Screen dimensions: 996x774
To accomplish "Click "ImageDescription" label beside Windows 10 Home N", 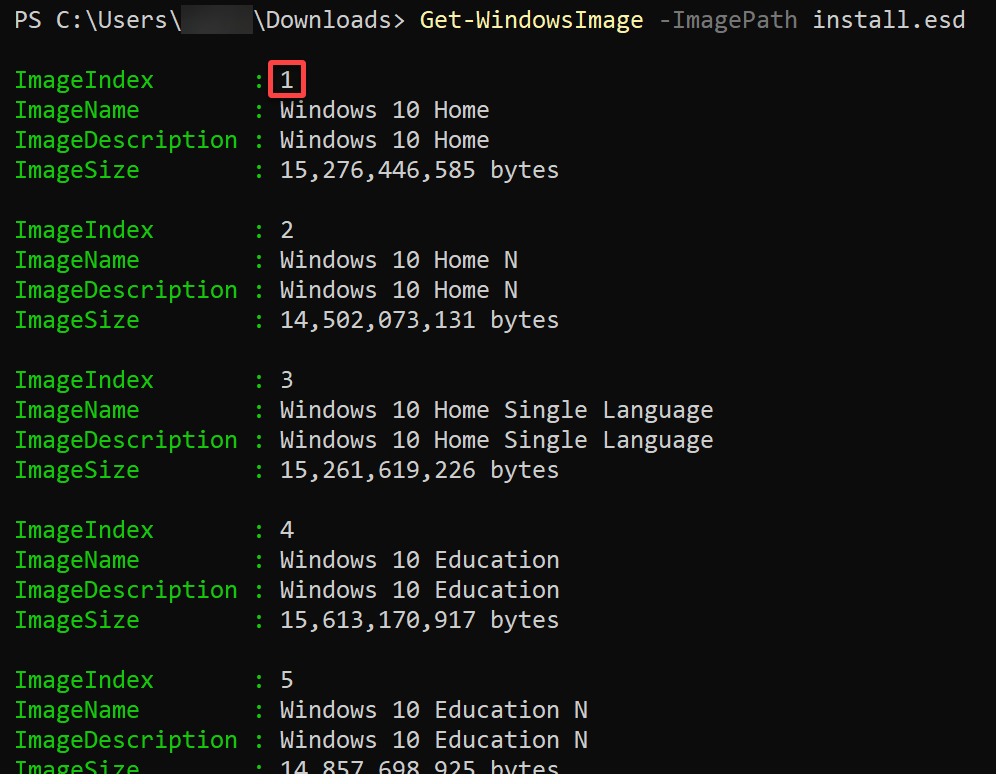I will point(126,290).
